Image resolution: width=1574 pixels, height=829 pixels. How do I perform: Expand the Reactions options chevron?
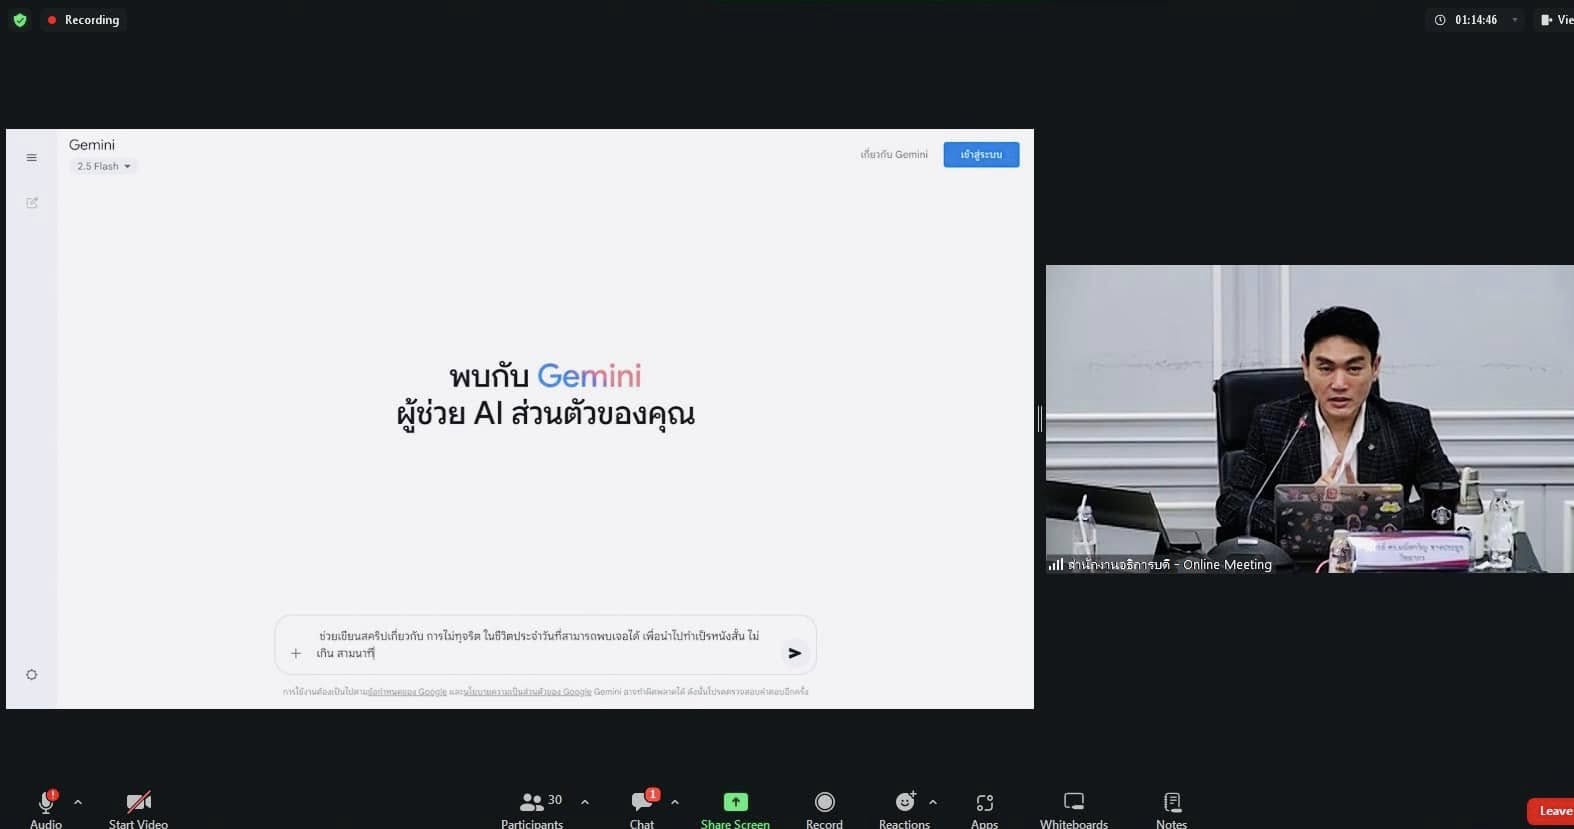tap(933, 802)
